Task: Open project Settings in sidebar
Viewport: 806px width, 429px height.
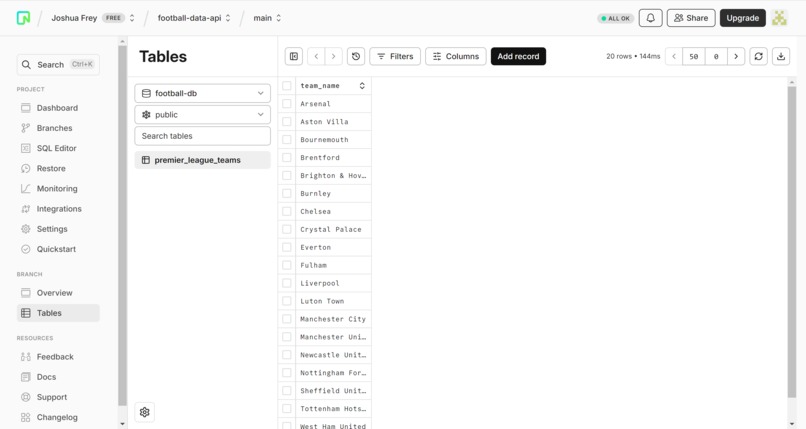Action: (58, 229)
